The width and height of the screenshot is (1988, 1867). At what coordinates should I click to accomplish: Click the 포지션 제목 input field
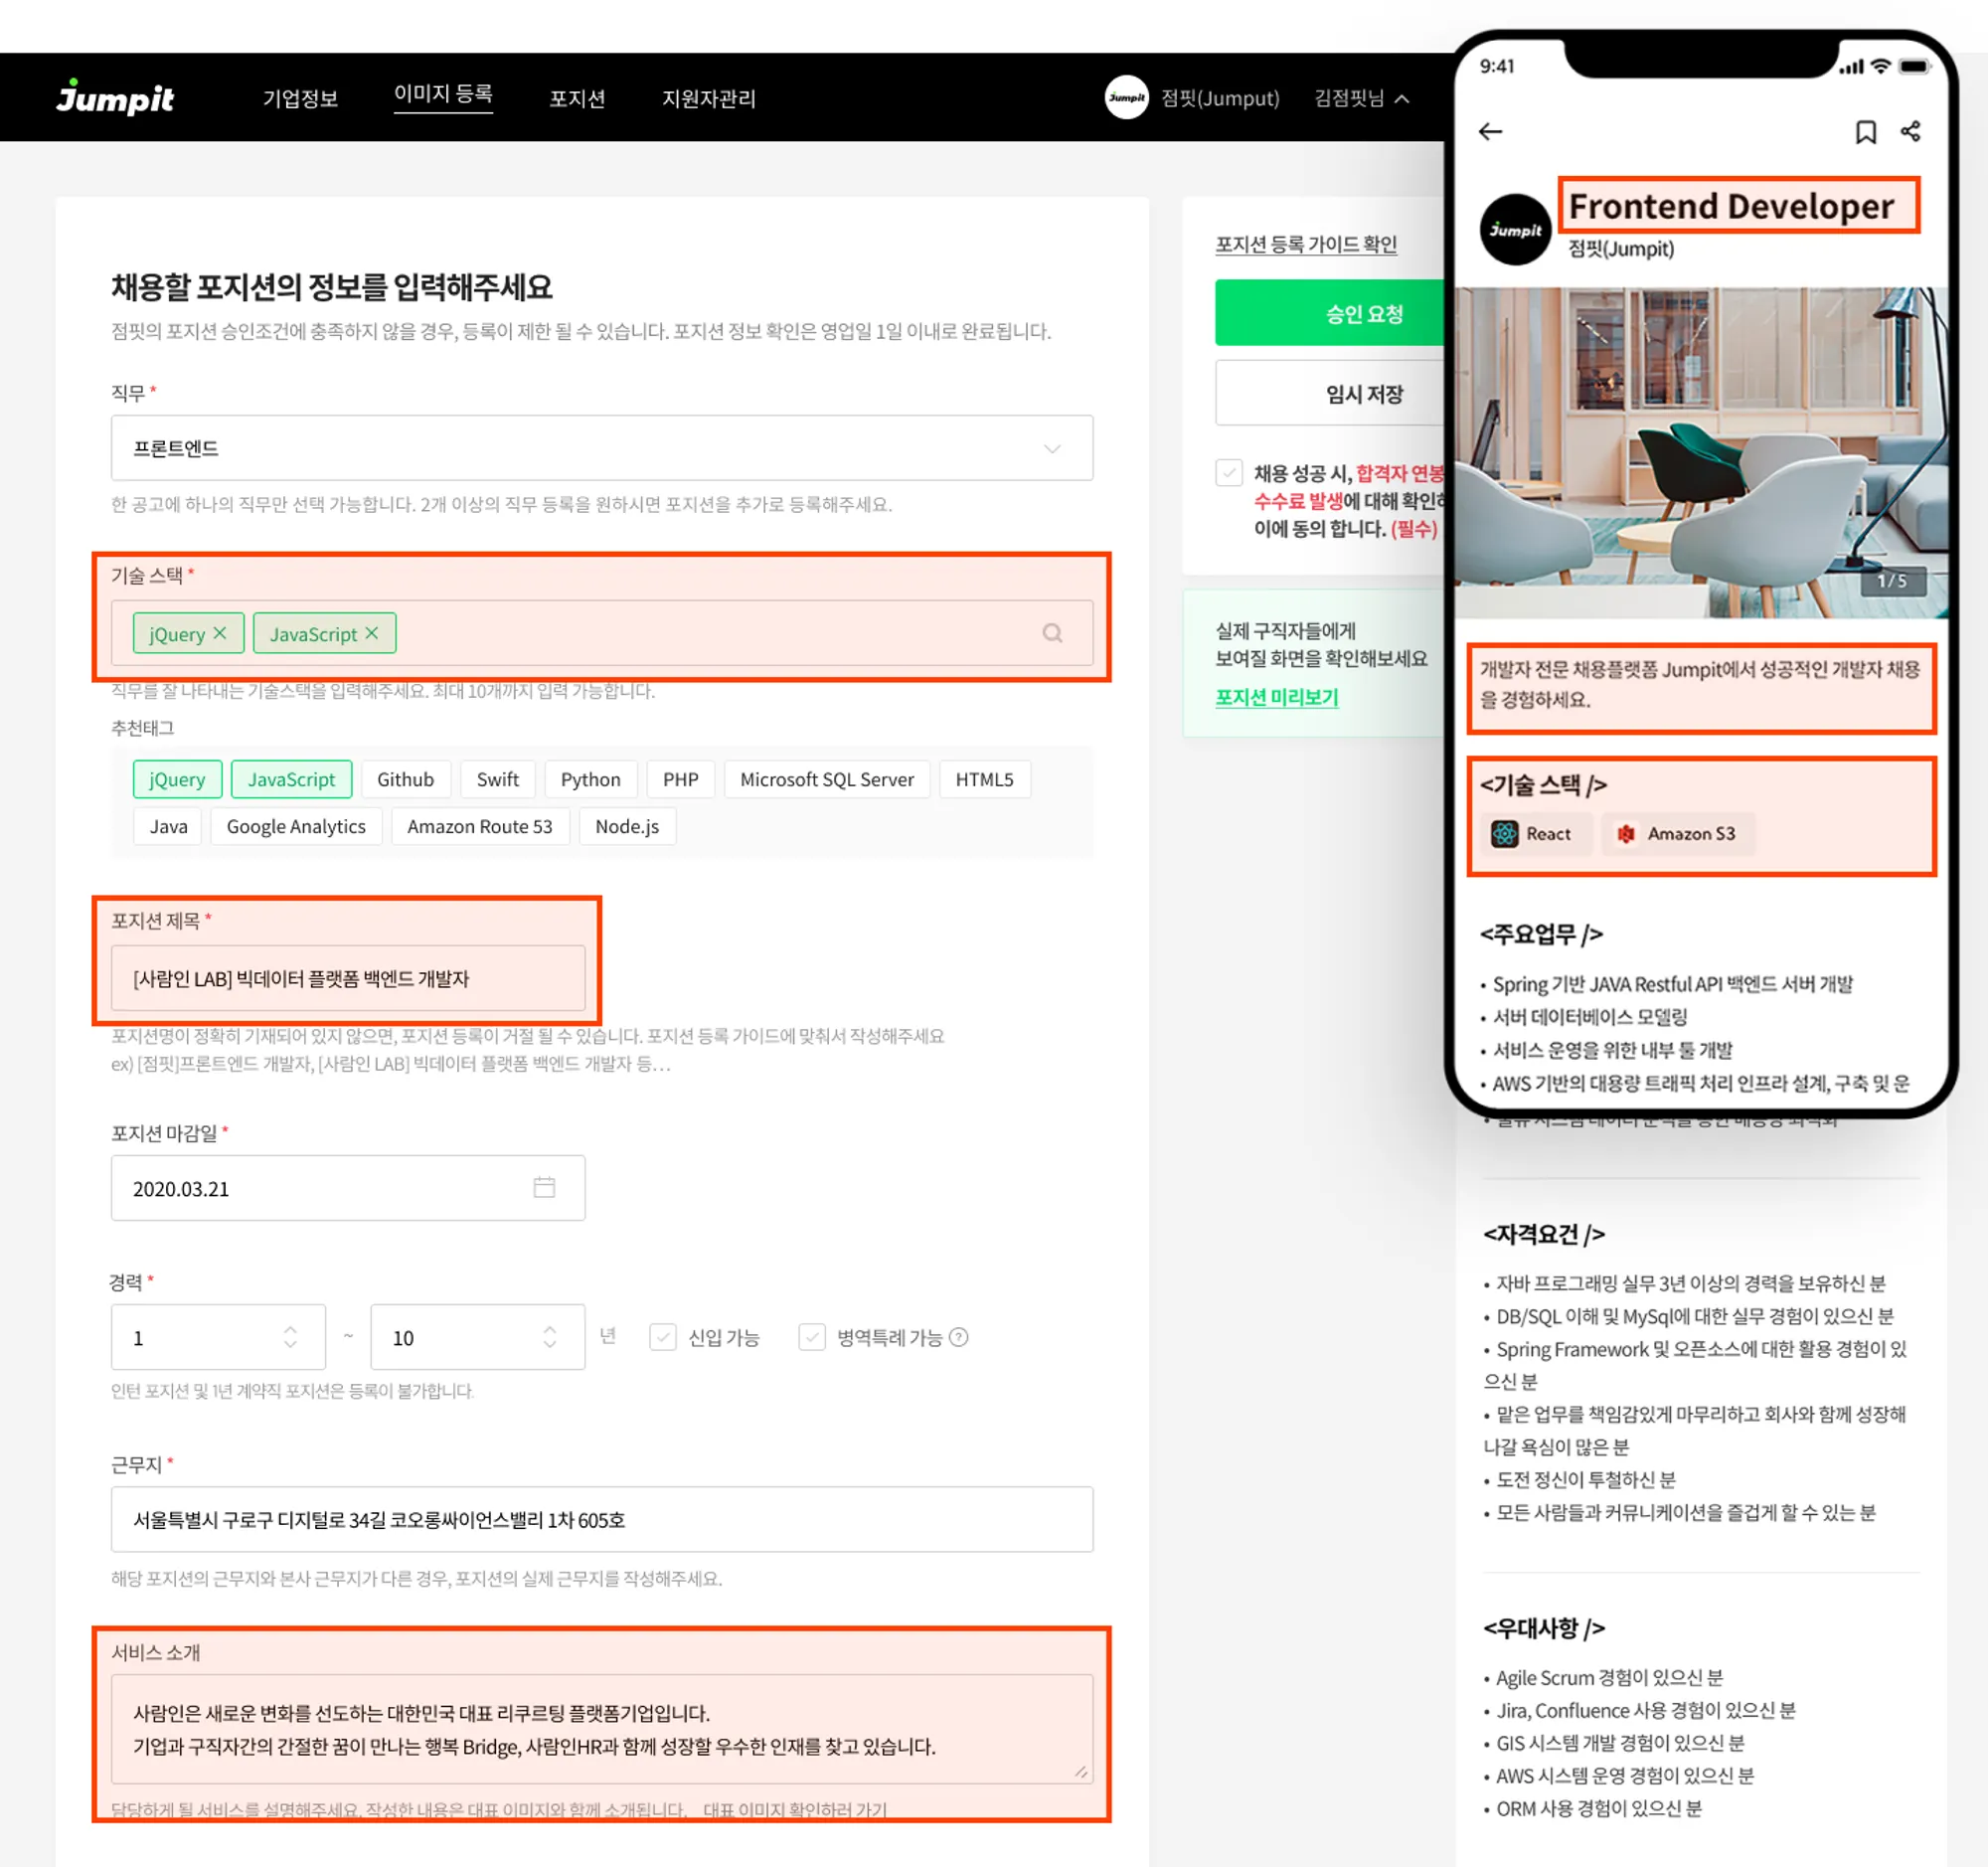pyautogui.click(x=347, y=978)
